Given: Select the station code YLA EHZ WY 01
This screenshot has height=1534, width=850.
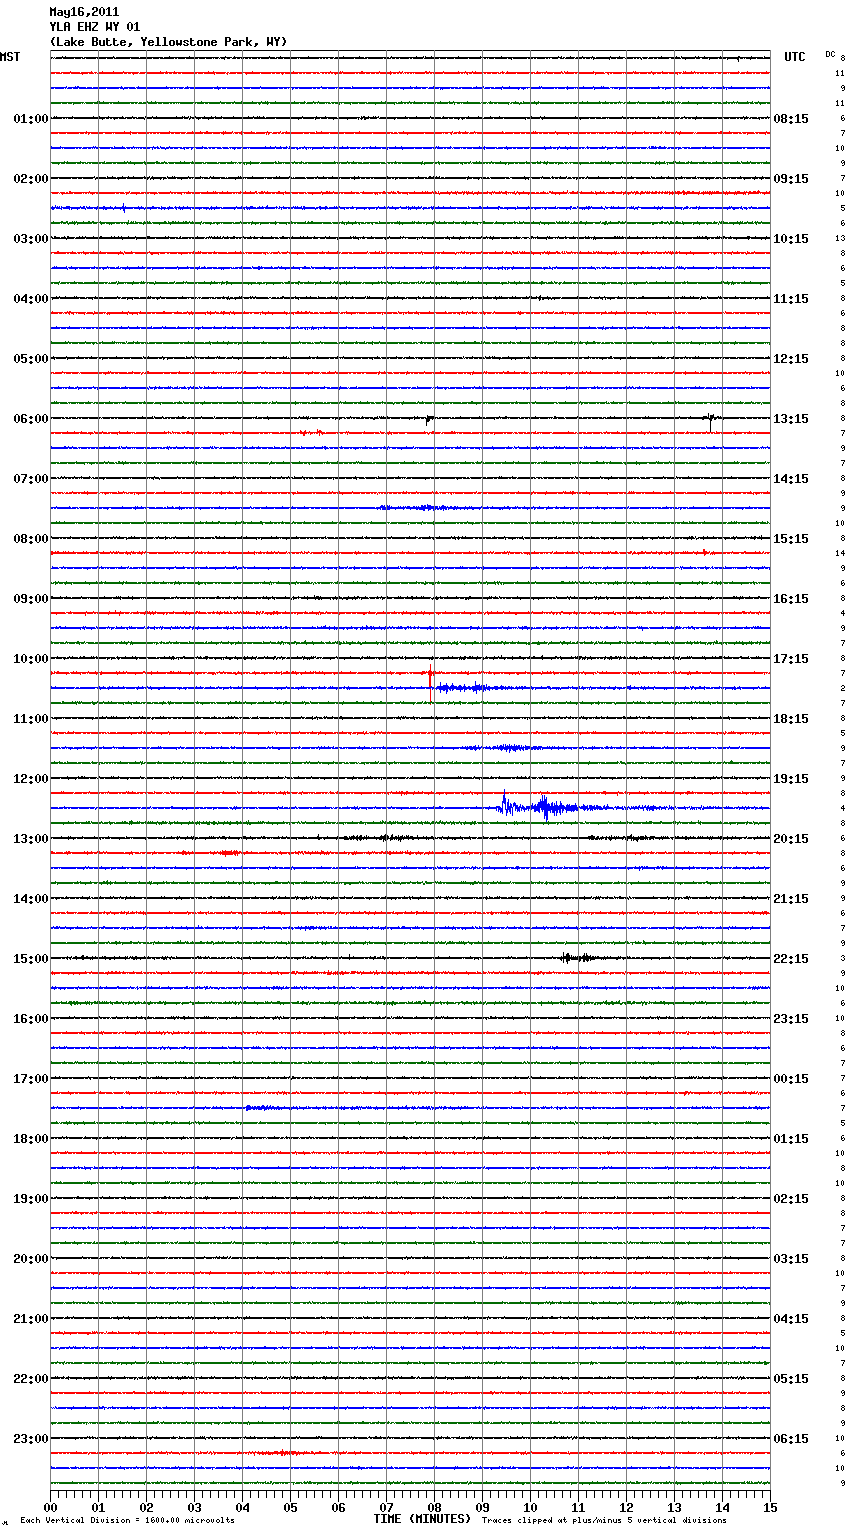Looking at the screenshot, I should 94,27.
